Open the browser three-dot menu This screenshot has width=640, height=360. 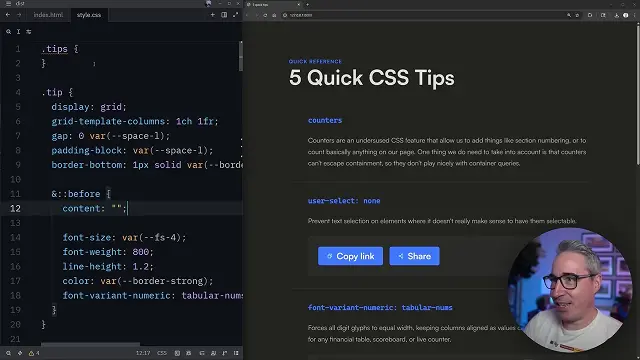click(x=635, y=15)
